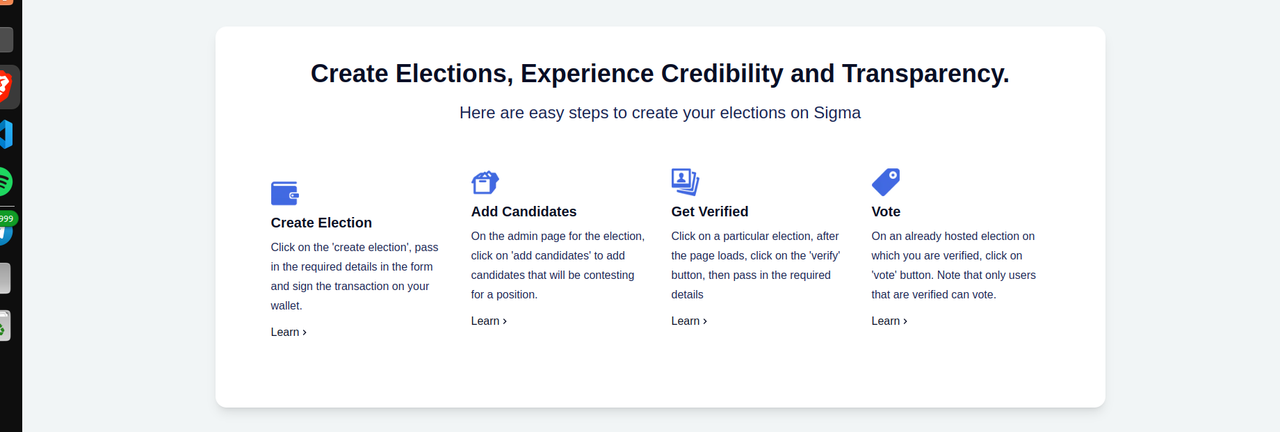The width and height of the screenshot is (1280, 432).
Task: Click the Vote heading
Action: (886, 212)
